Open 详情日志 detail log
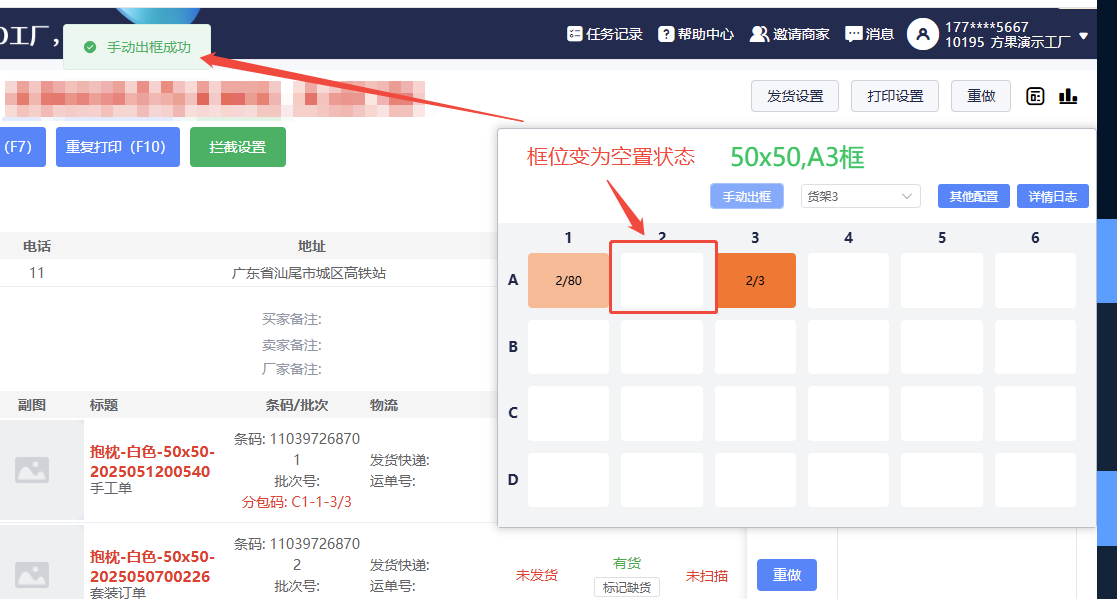 (x=1052, y=197)
